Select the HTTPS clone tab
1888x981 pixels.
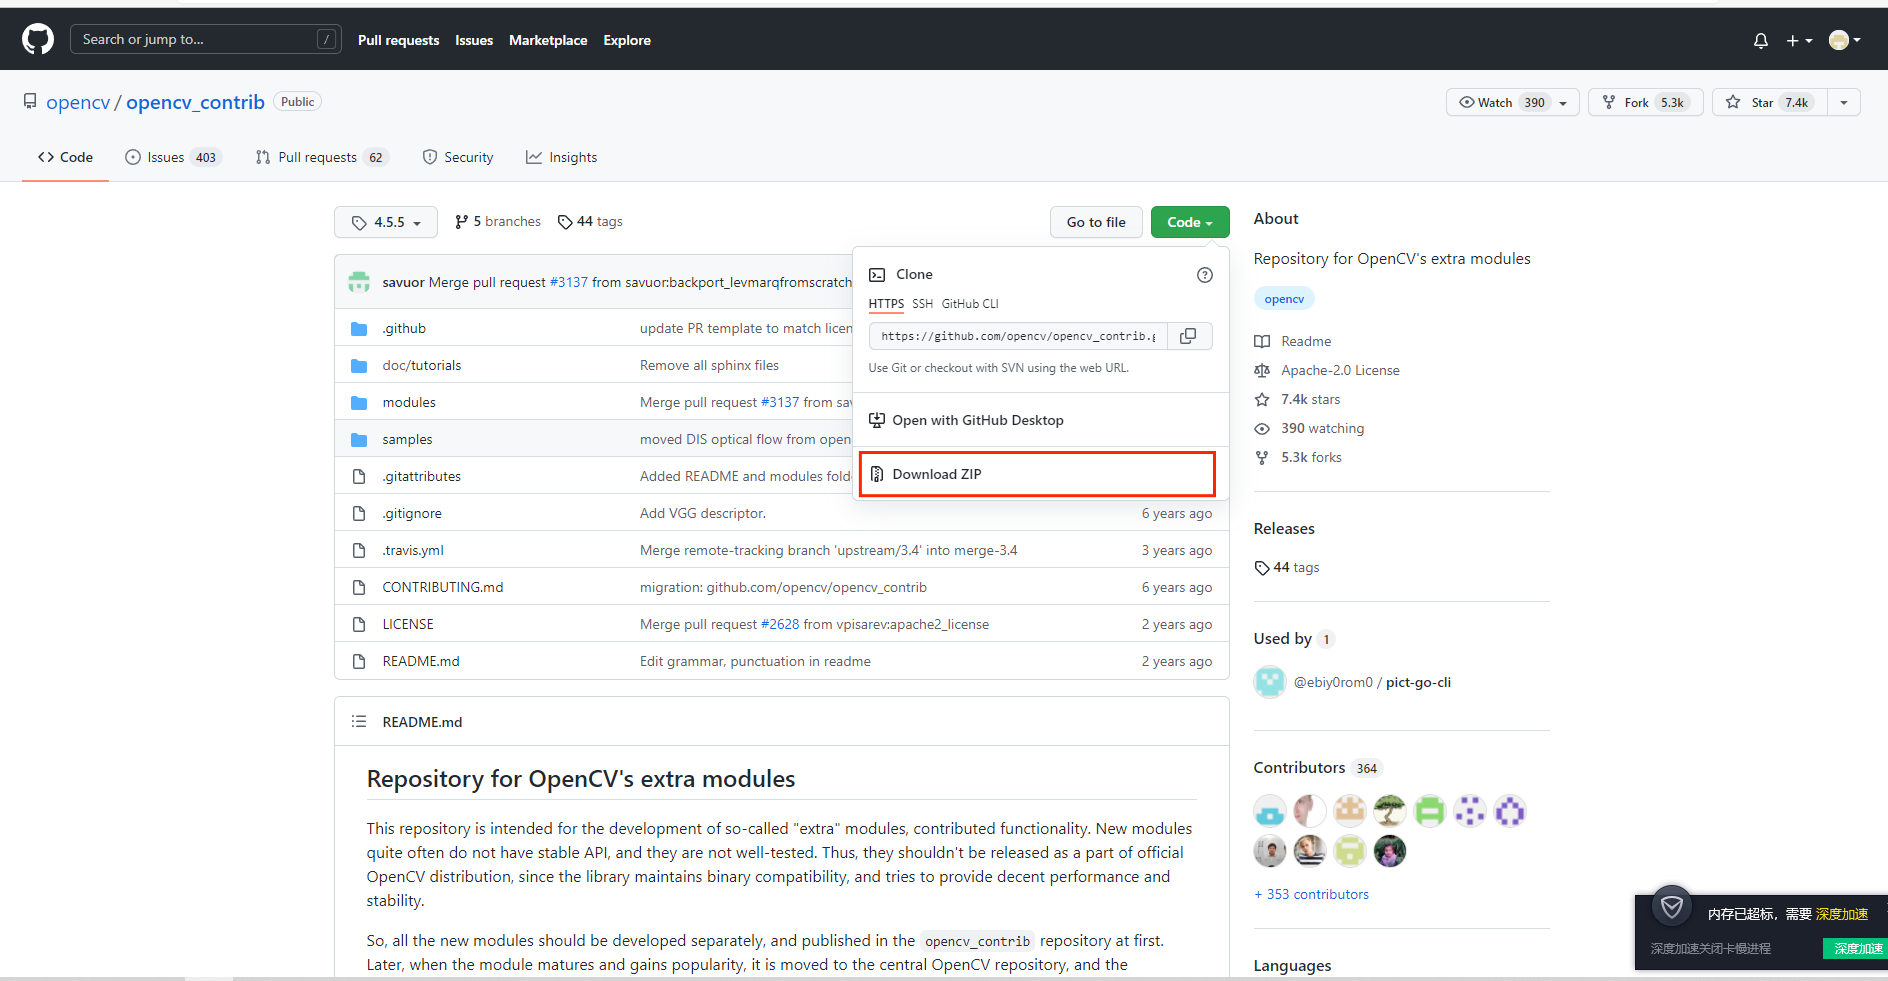[886, 304]
